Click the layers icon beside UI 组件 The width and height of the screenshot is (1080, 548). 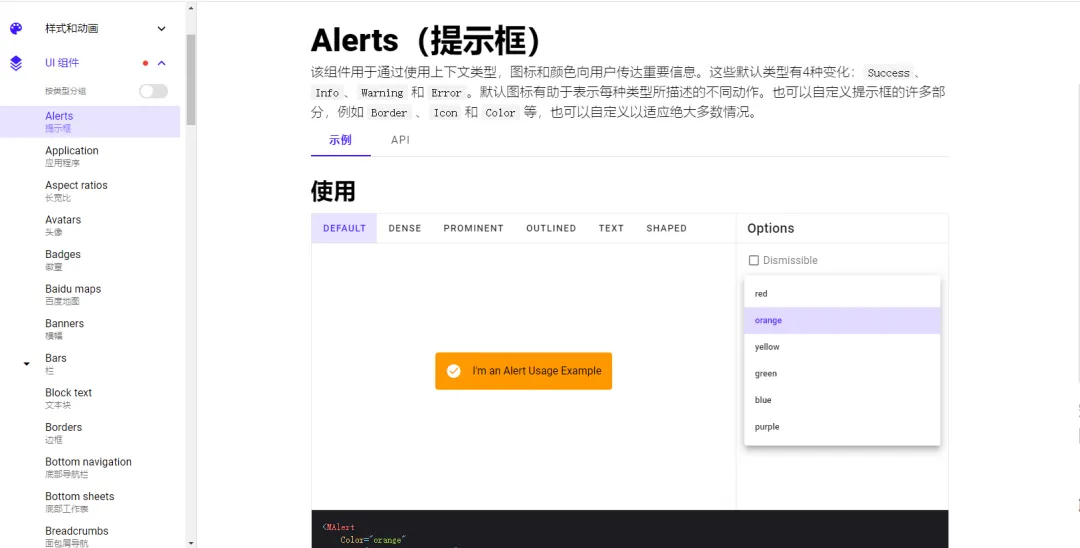pyautogui.click(x=16, y=63)
